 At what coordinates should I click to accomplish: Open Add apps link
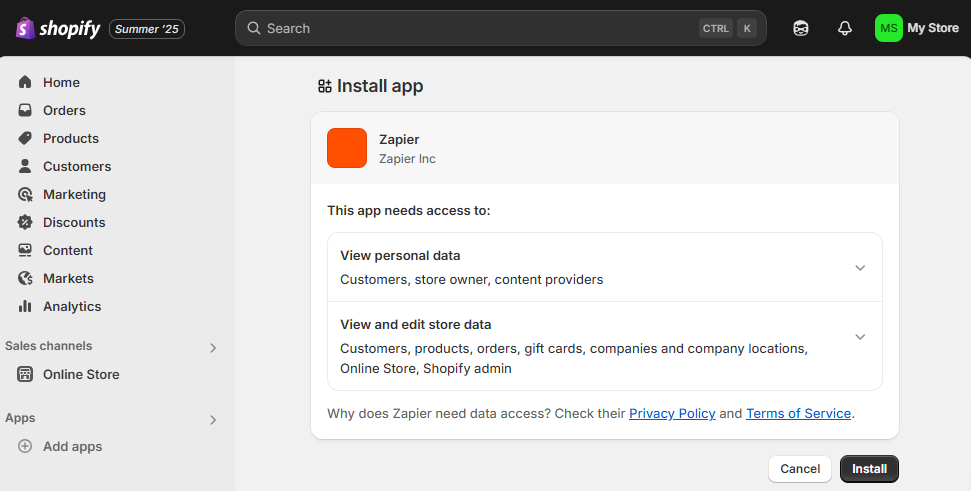pyautogui.click(x=72, y=446)
